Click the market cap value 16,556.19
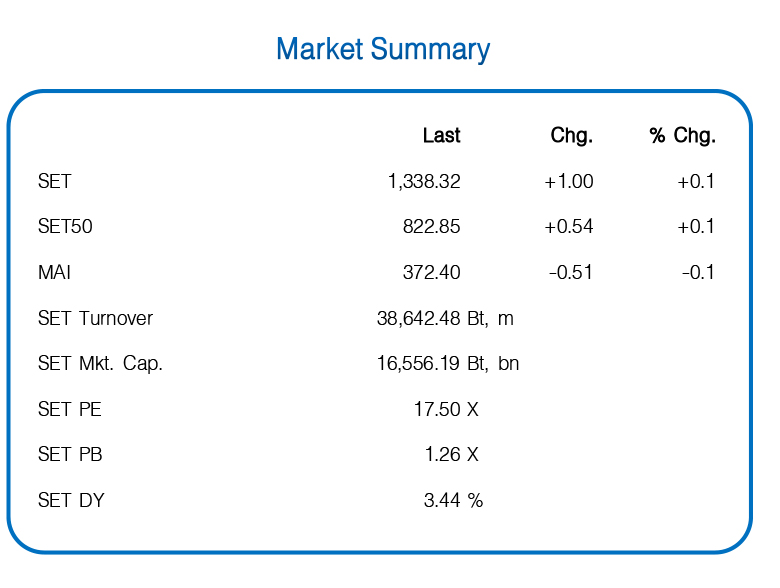The height and width of the screenshot is (588, 780). [418, 364]
